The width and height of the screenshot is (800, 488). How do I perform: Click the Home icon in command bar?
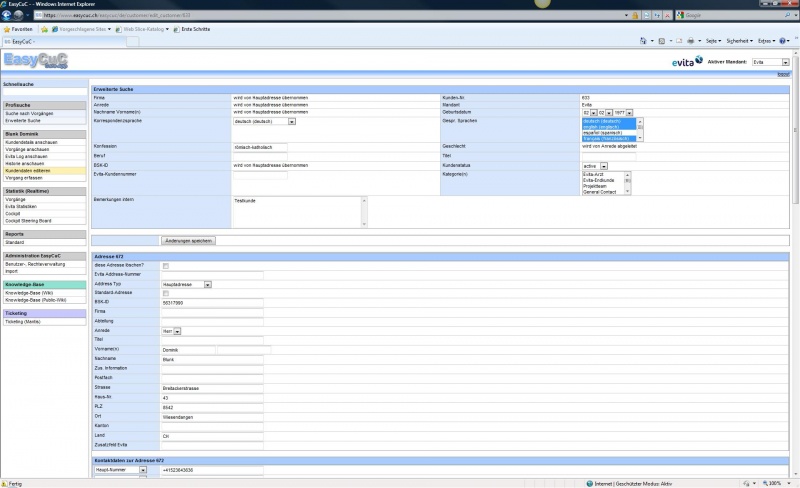(643, 41)
